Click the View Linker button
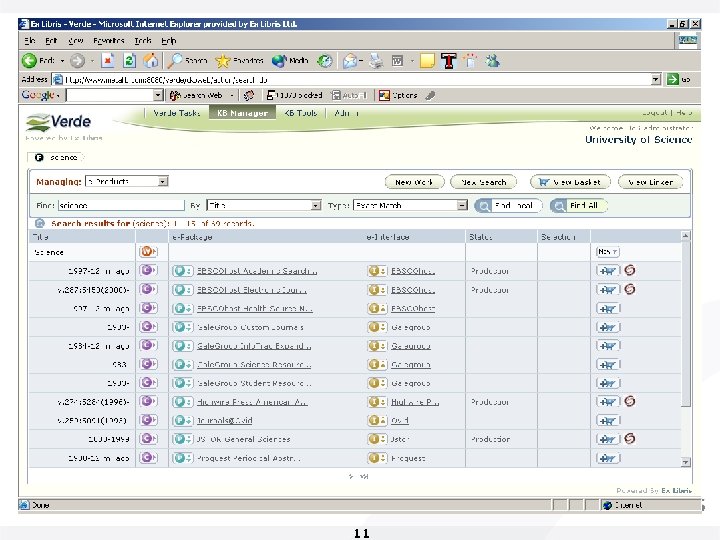This screenshot has height=540, width=720. [651, 182]
